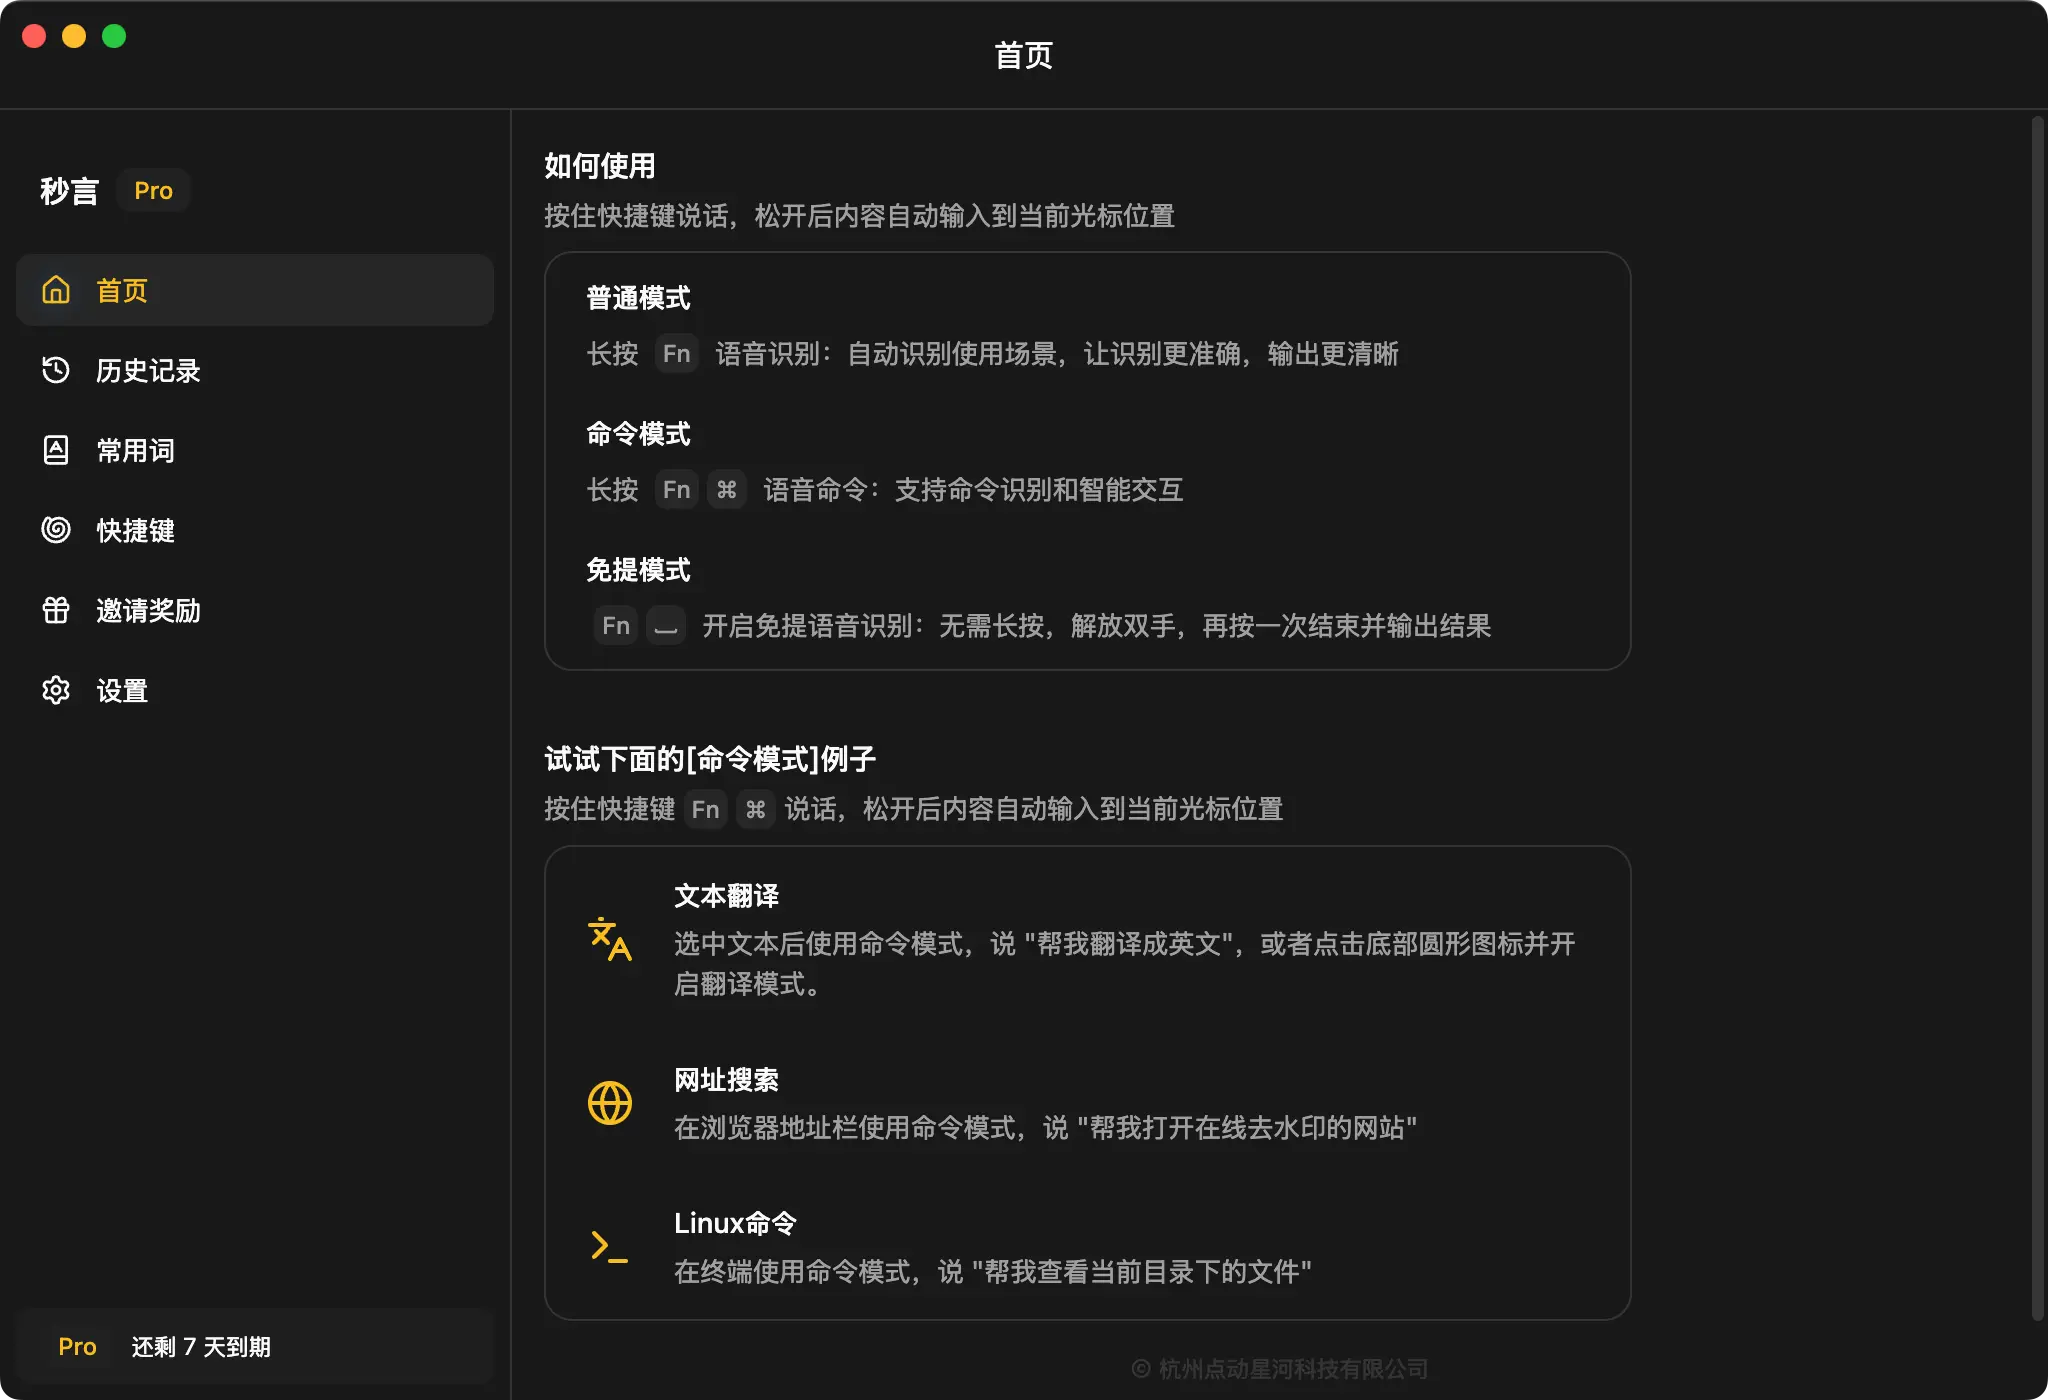Click the globe icon beside 网址搜索
Image resolution: width=2048 pixels, height=1400 pixels.
tap(610, 1103)
